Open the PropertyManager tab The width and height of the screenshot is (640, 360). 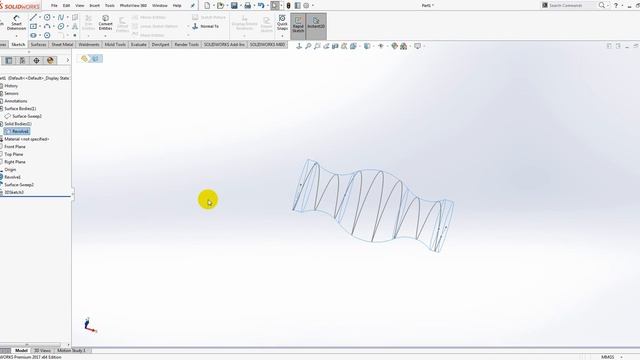(22, 60)
